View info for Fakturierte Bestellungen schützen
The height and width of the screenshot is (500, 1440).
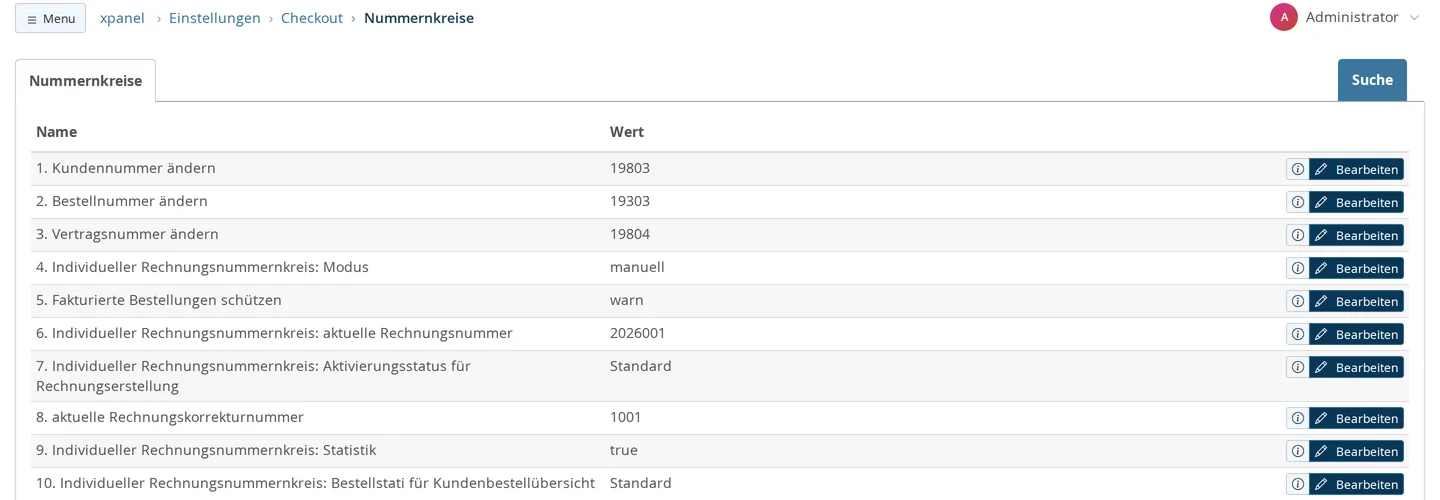coord(1297,301)
